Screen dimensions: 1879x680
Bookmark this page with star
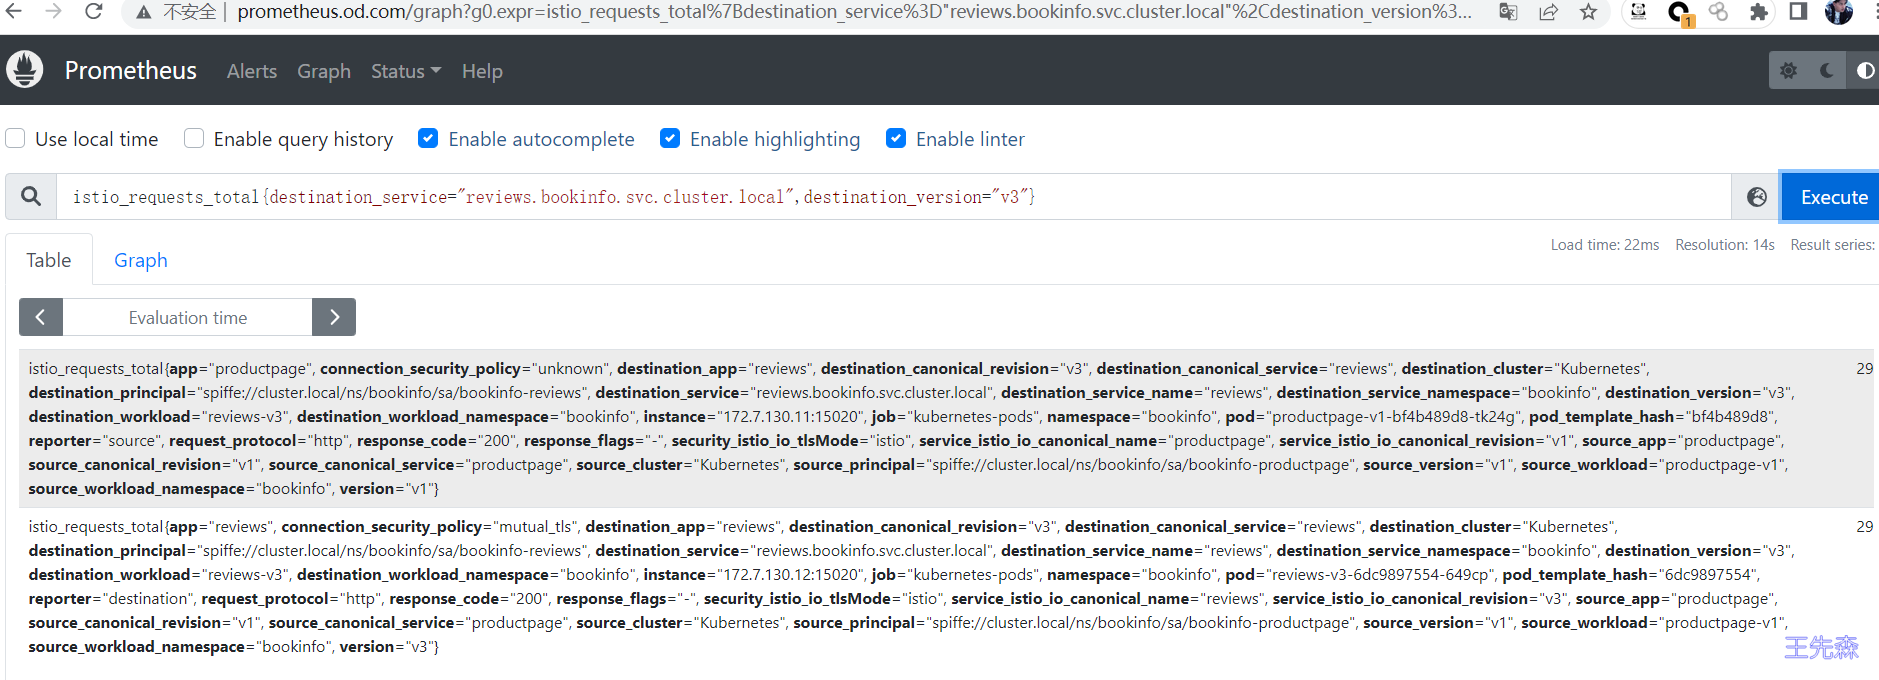pos(1588,12)
